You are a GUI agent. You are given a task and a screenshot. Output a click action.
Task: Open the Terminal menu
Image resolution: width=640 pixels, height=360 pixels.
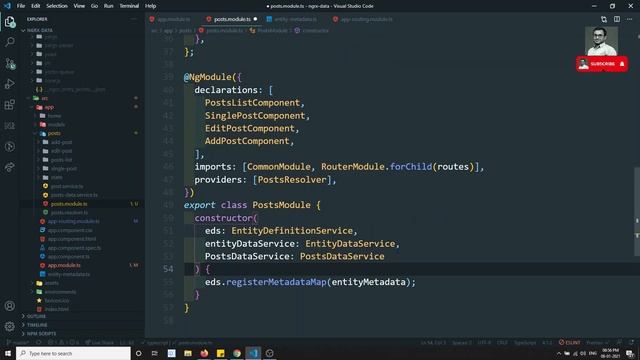click(129, 6)
